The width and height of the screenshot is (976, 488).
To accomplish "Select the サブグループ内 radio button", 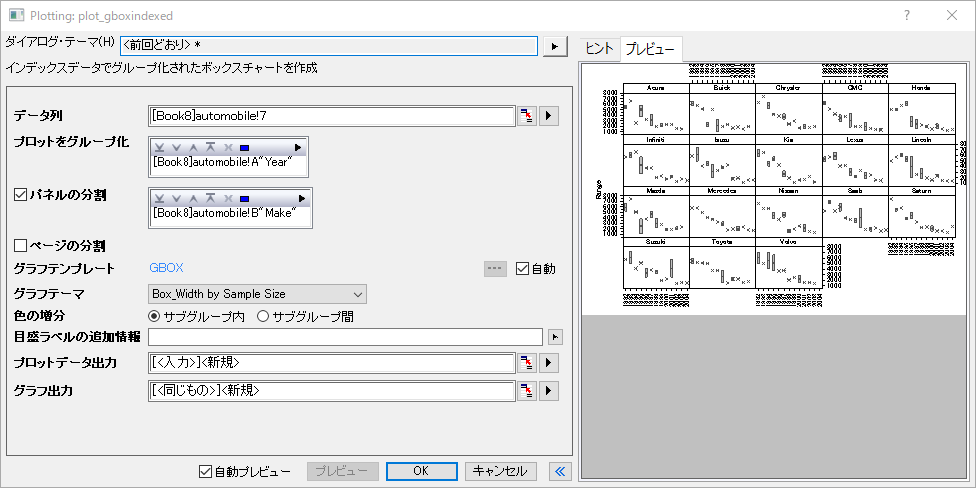I will 154,316.
